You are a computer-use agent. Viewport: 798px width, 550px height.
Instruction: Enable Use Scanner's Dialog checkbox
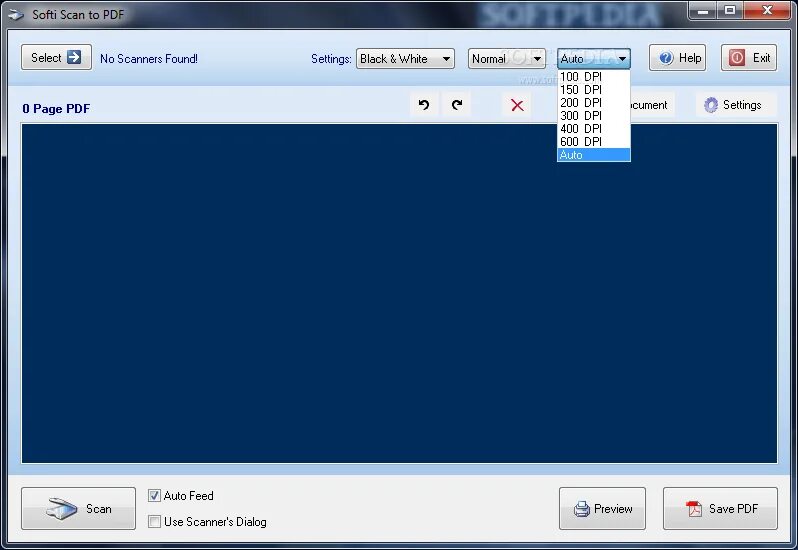[154, 522]
